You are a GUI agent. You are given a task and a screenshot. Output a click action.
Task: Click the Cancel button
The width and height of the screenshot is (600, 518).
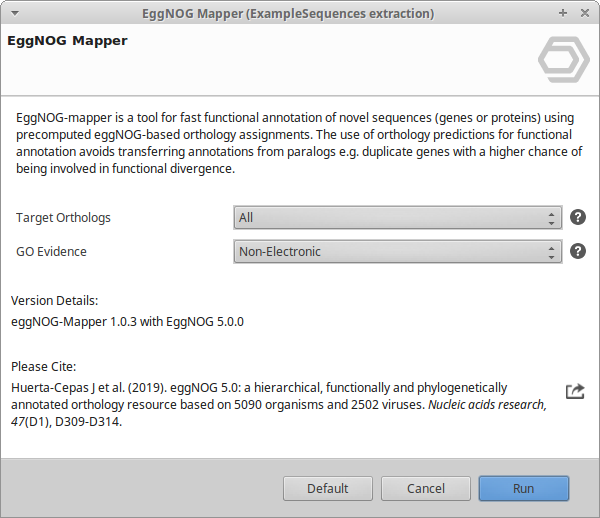coord(426,488)
